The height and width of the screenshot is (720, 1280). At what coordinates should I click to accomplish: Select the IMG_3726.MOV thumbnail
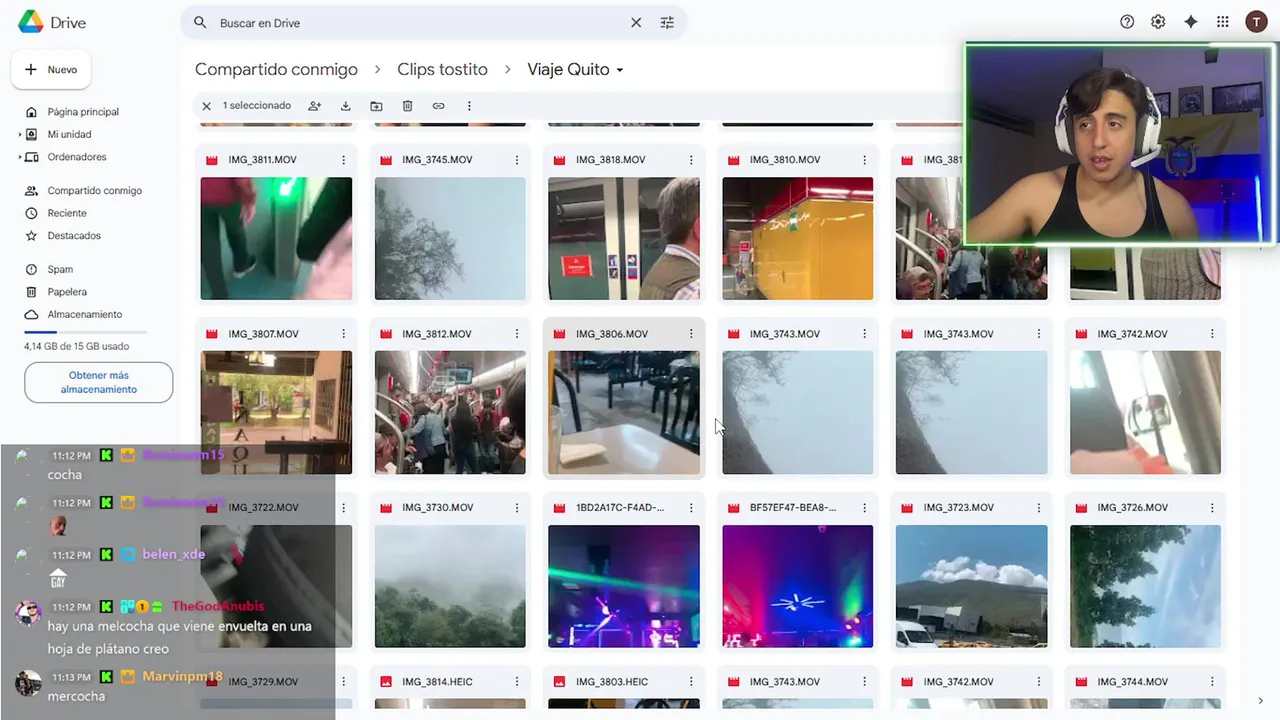1145,586
